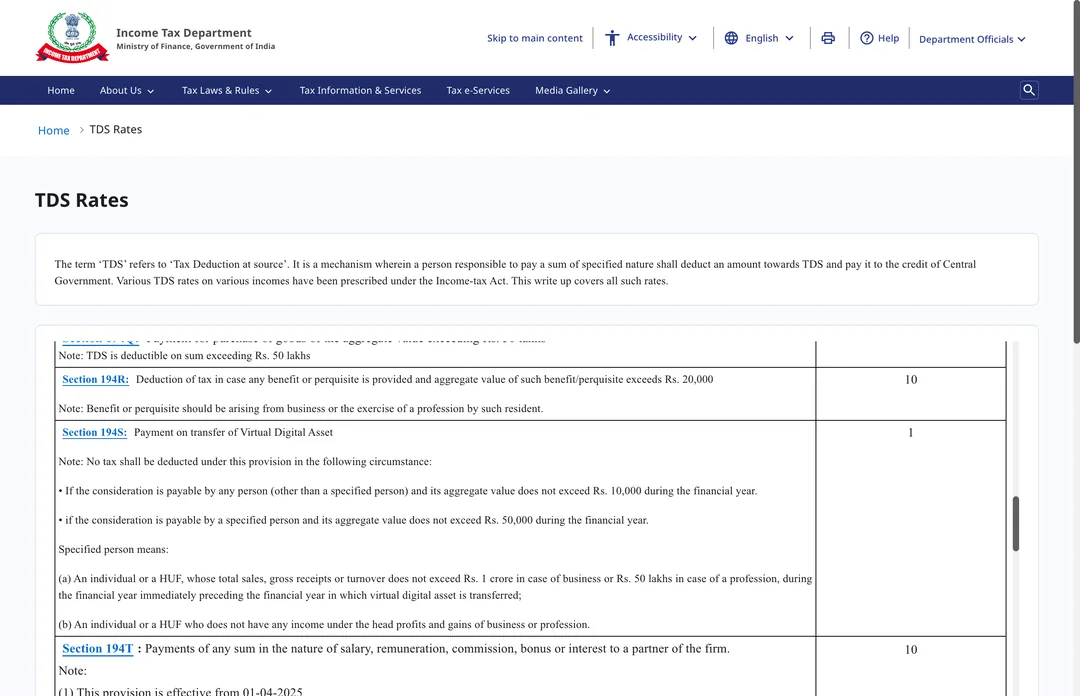Click the Income Tax Department emblem logo
The height and width of the screenshot is (696, 1080).
tap(72, 37)
